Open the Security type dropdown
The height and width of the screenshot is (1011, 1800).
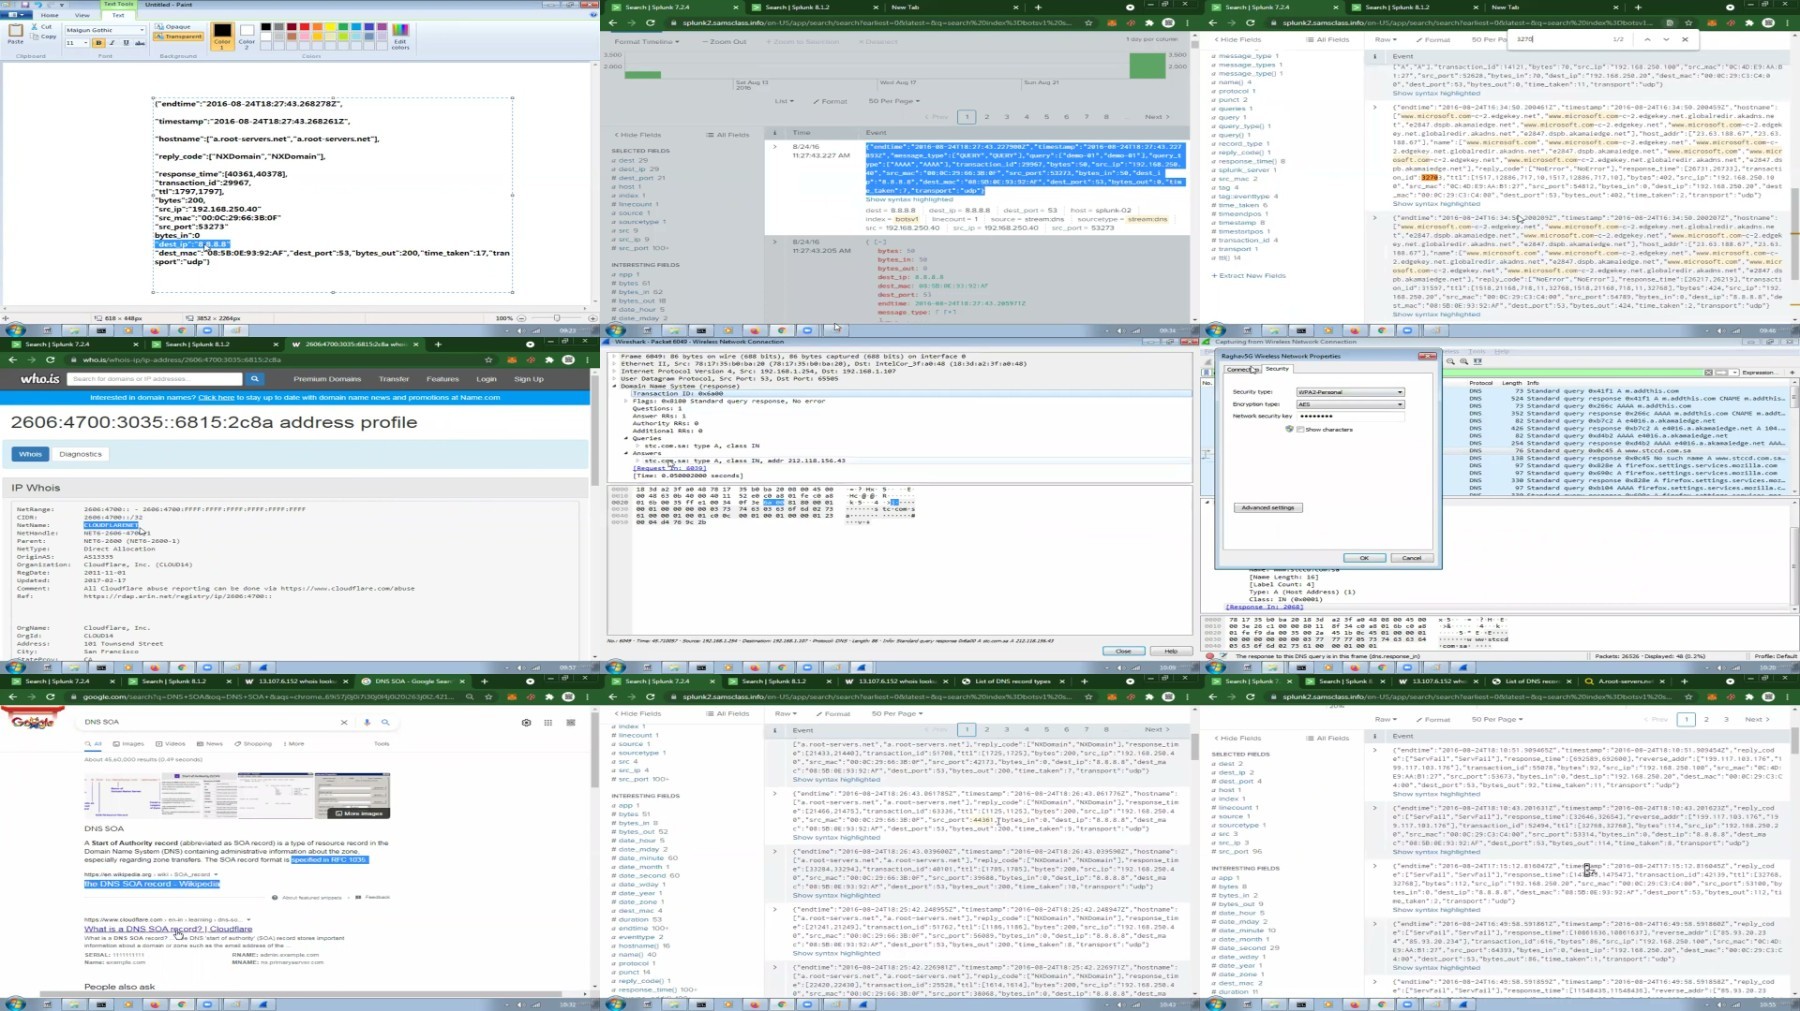[x=1350, y=392]
